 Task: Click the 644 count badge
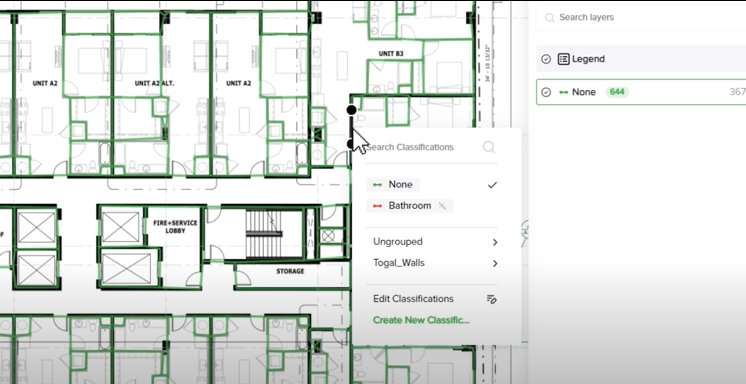pos(617,92)
